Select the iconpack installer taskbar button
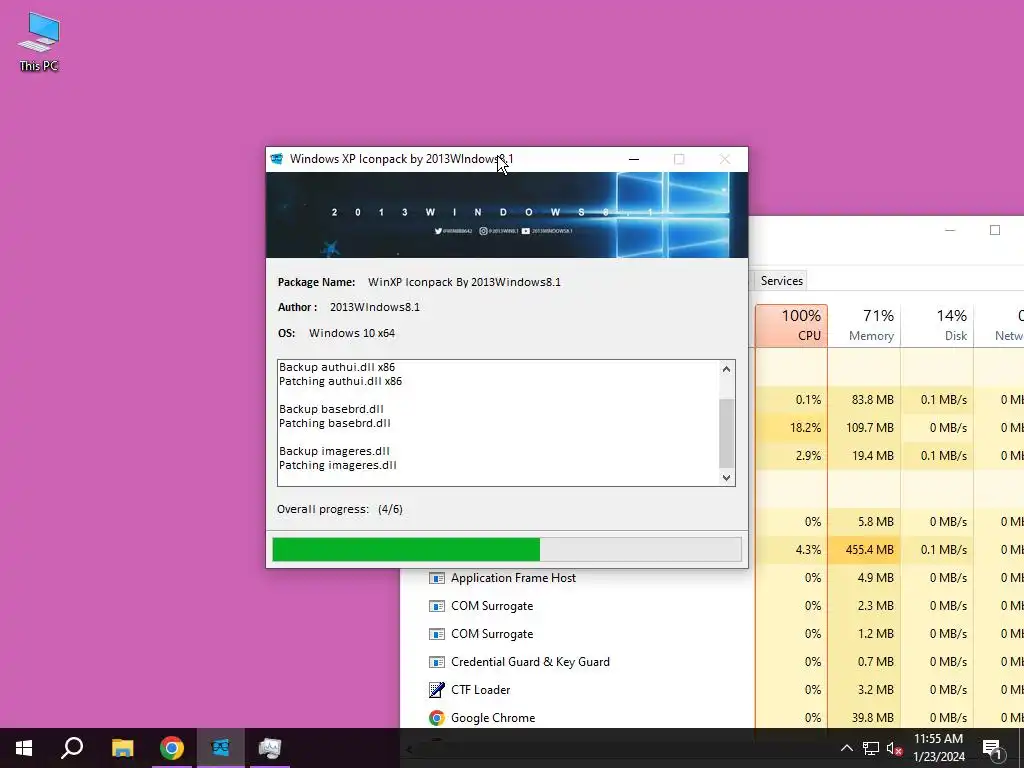Image resolution: width=1024 pixels, height=768 pixels. coord(221,748)
